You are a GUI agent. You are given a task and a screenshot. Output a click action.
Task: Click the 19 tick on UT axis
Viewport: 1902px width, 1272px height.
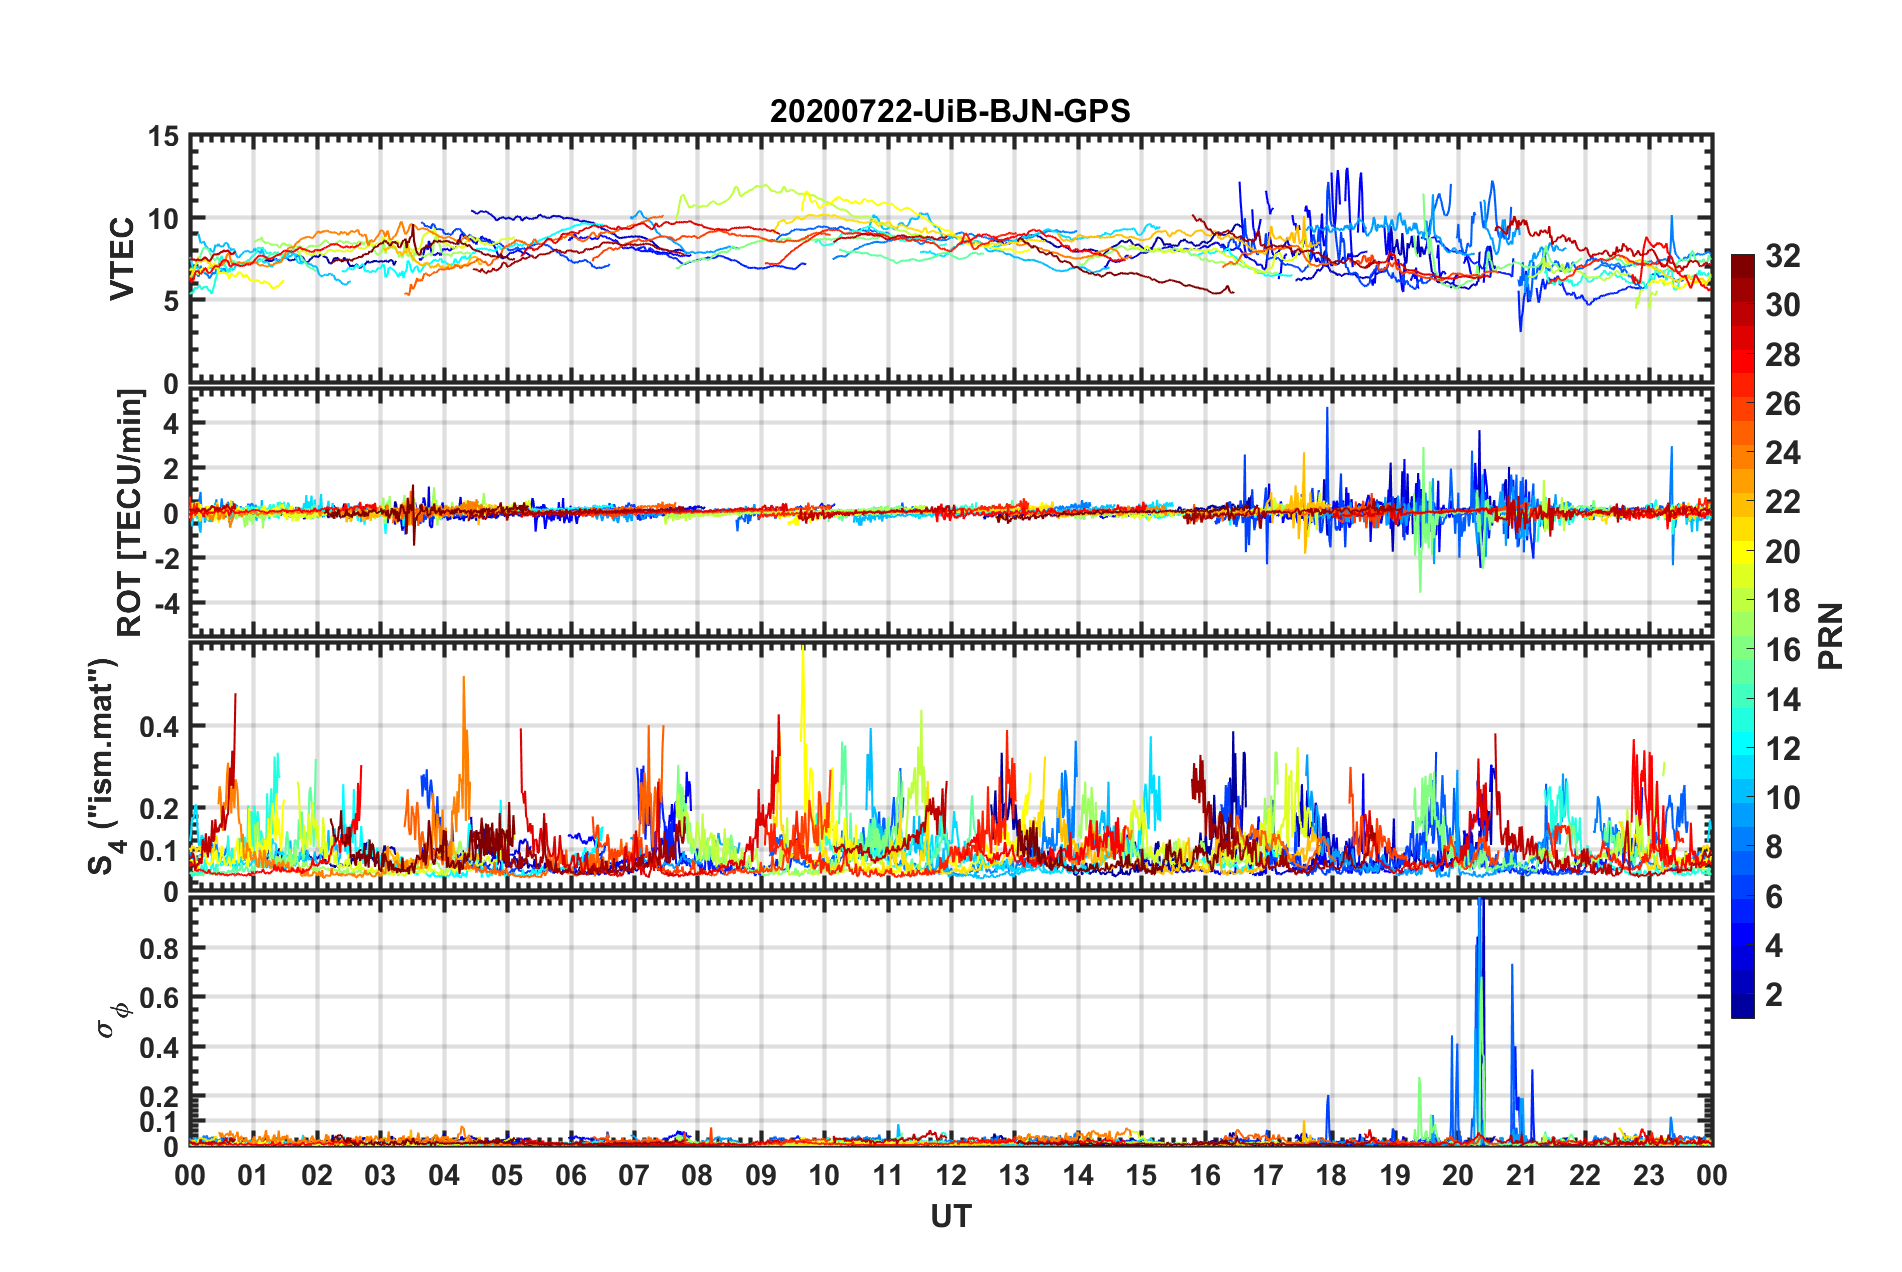[x=1395, y=1175]
